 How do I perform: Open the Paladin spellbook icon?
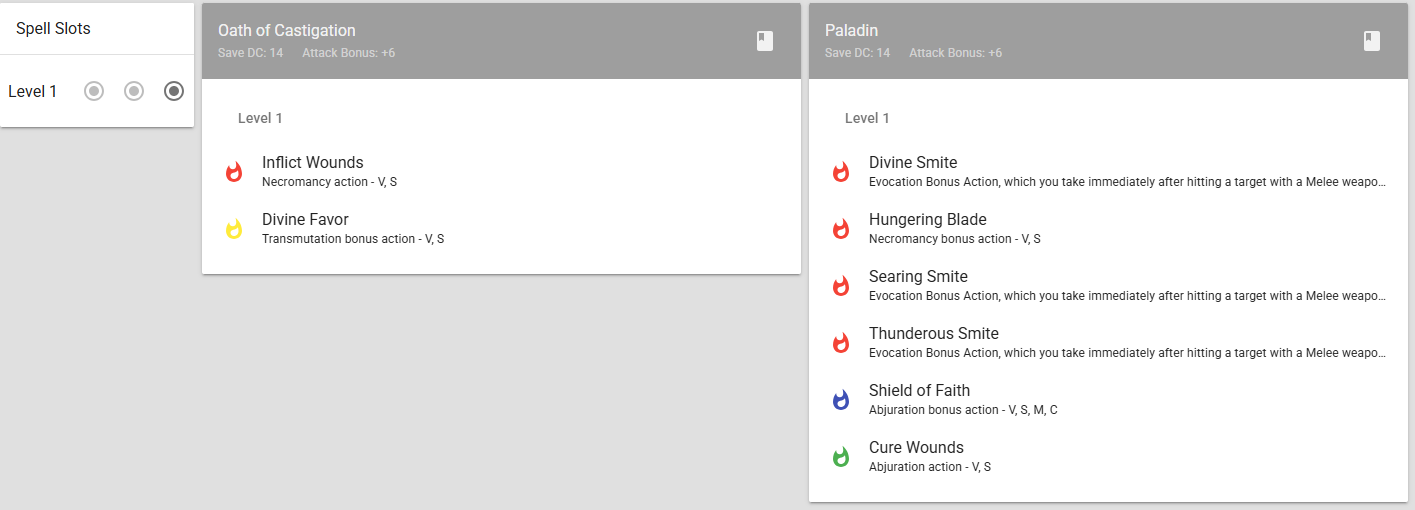tap(1372, 41)
